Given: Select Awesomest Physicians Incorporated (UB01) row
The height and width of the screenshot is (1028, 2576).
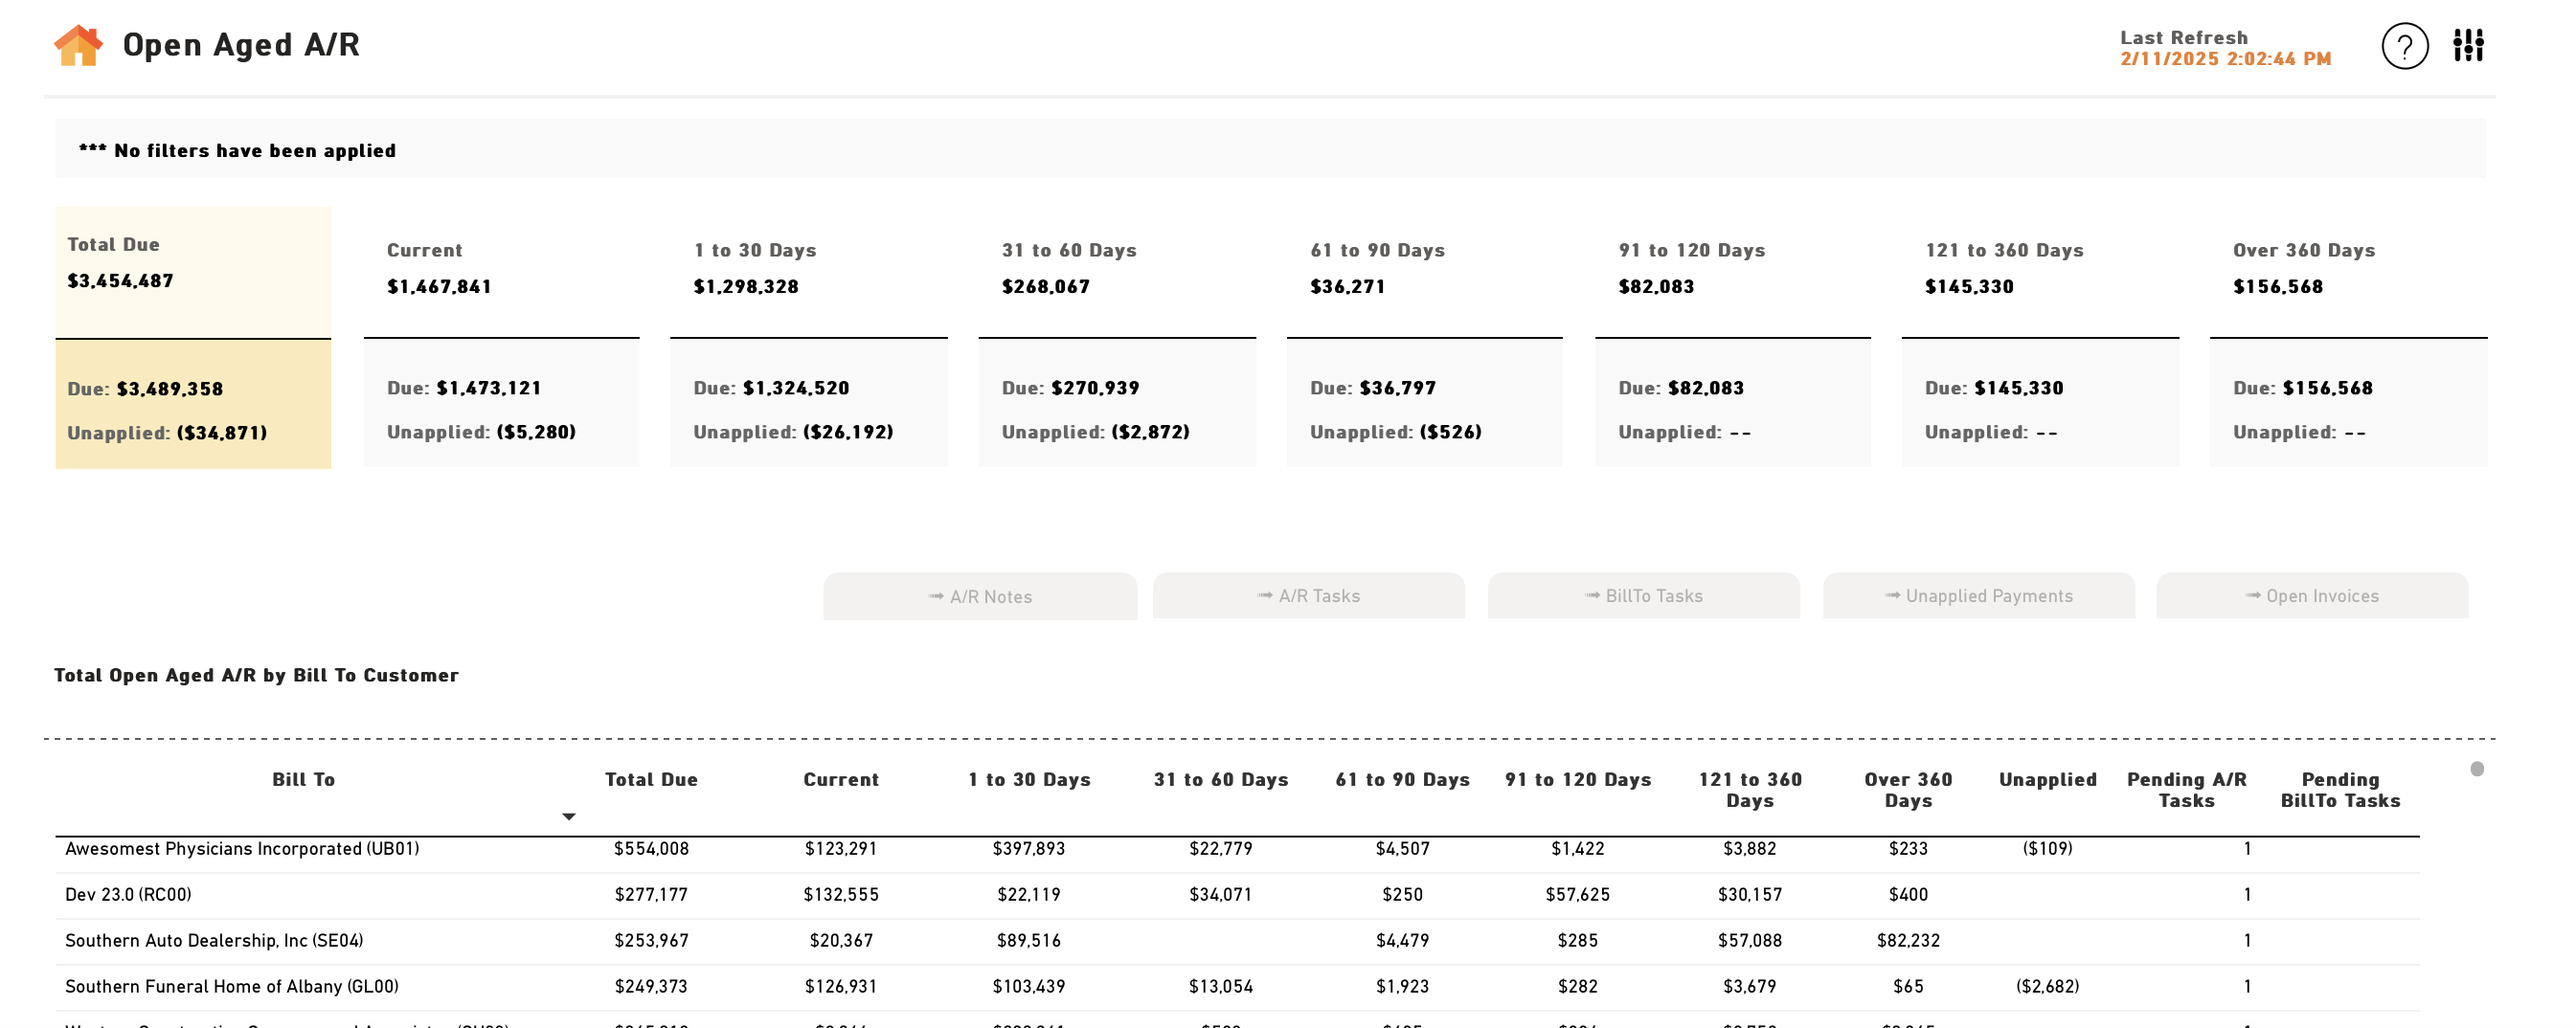Looking at the screenshot, I should pos(1237,849).
